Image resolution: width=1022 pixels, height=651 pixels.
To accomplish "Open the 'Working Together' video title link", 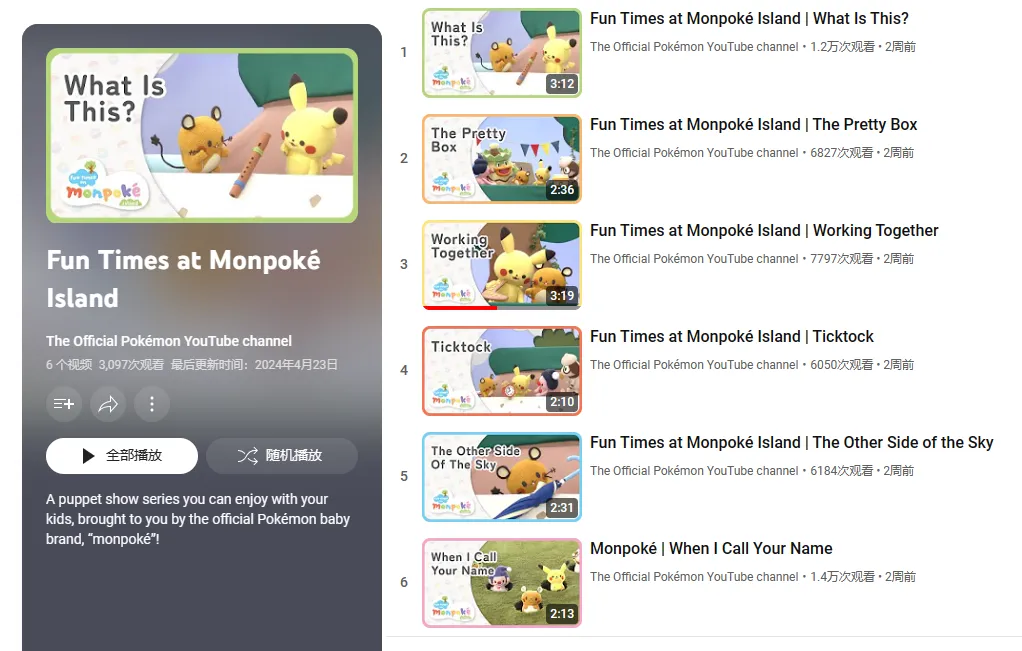I will [764, 231].
